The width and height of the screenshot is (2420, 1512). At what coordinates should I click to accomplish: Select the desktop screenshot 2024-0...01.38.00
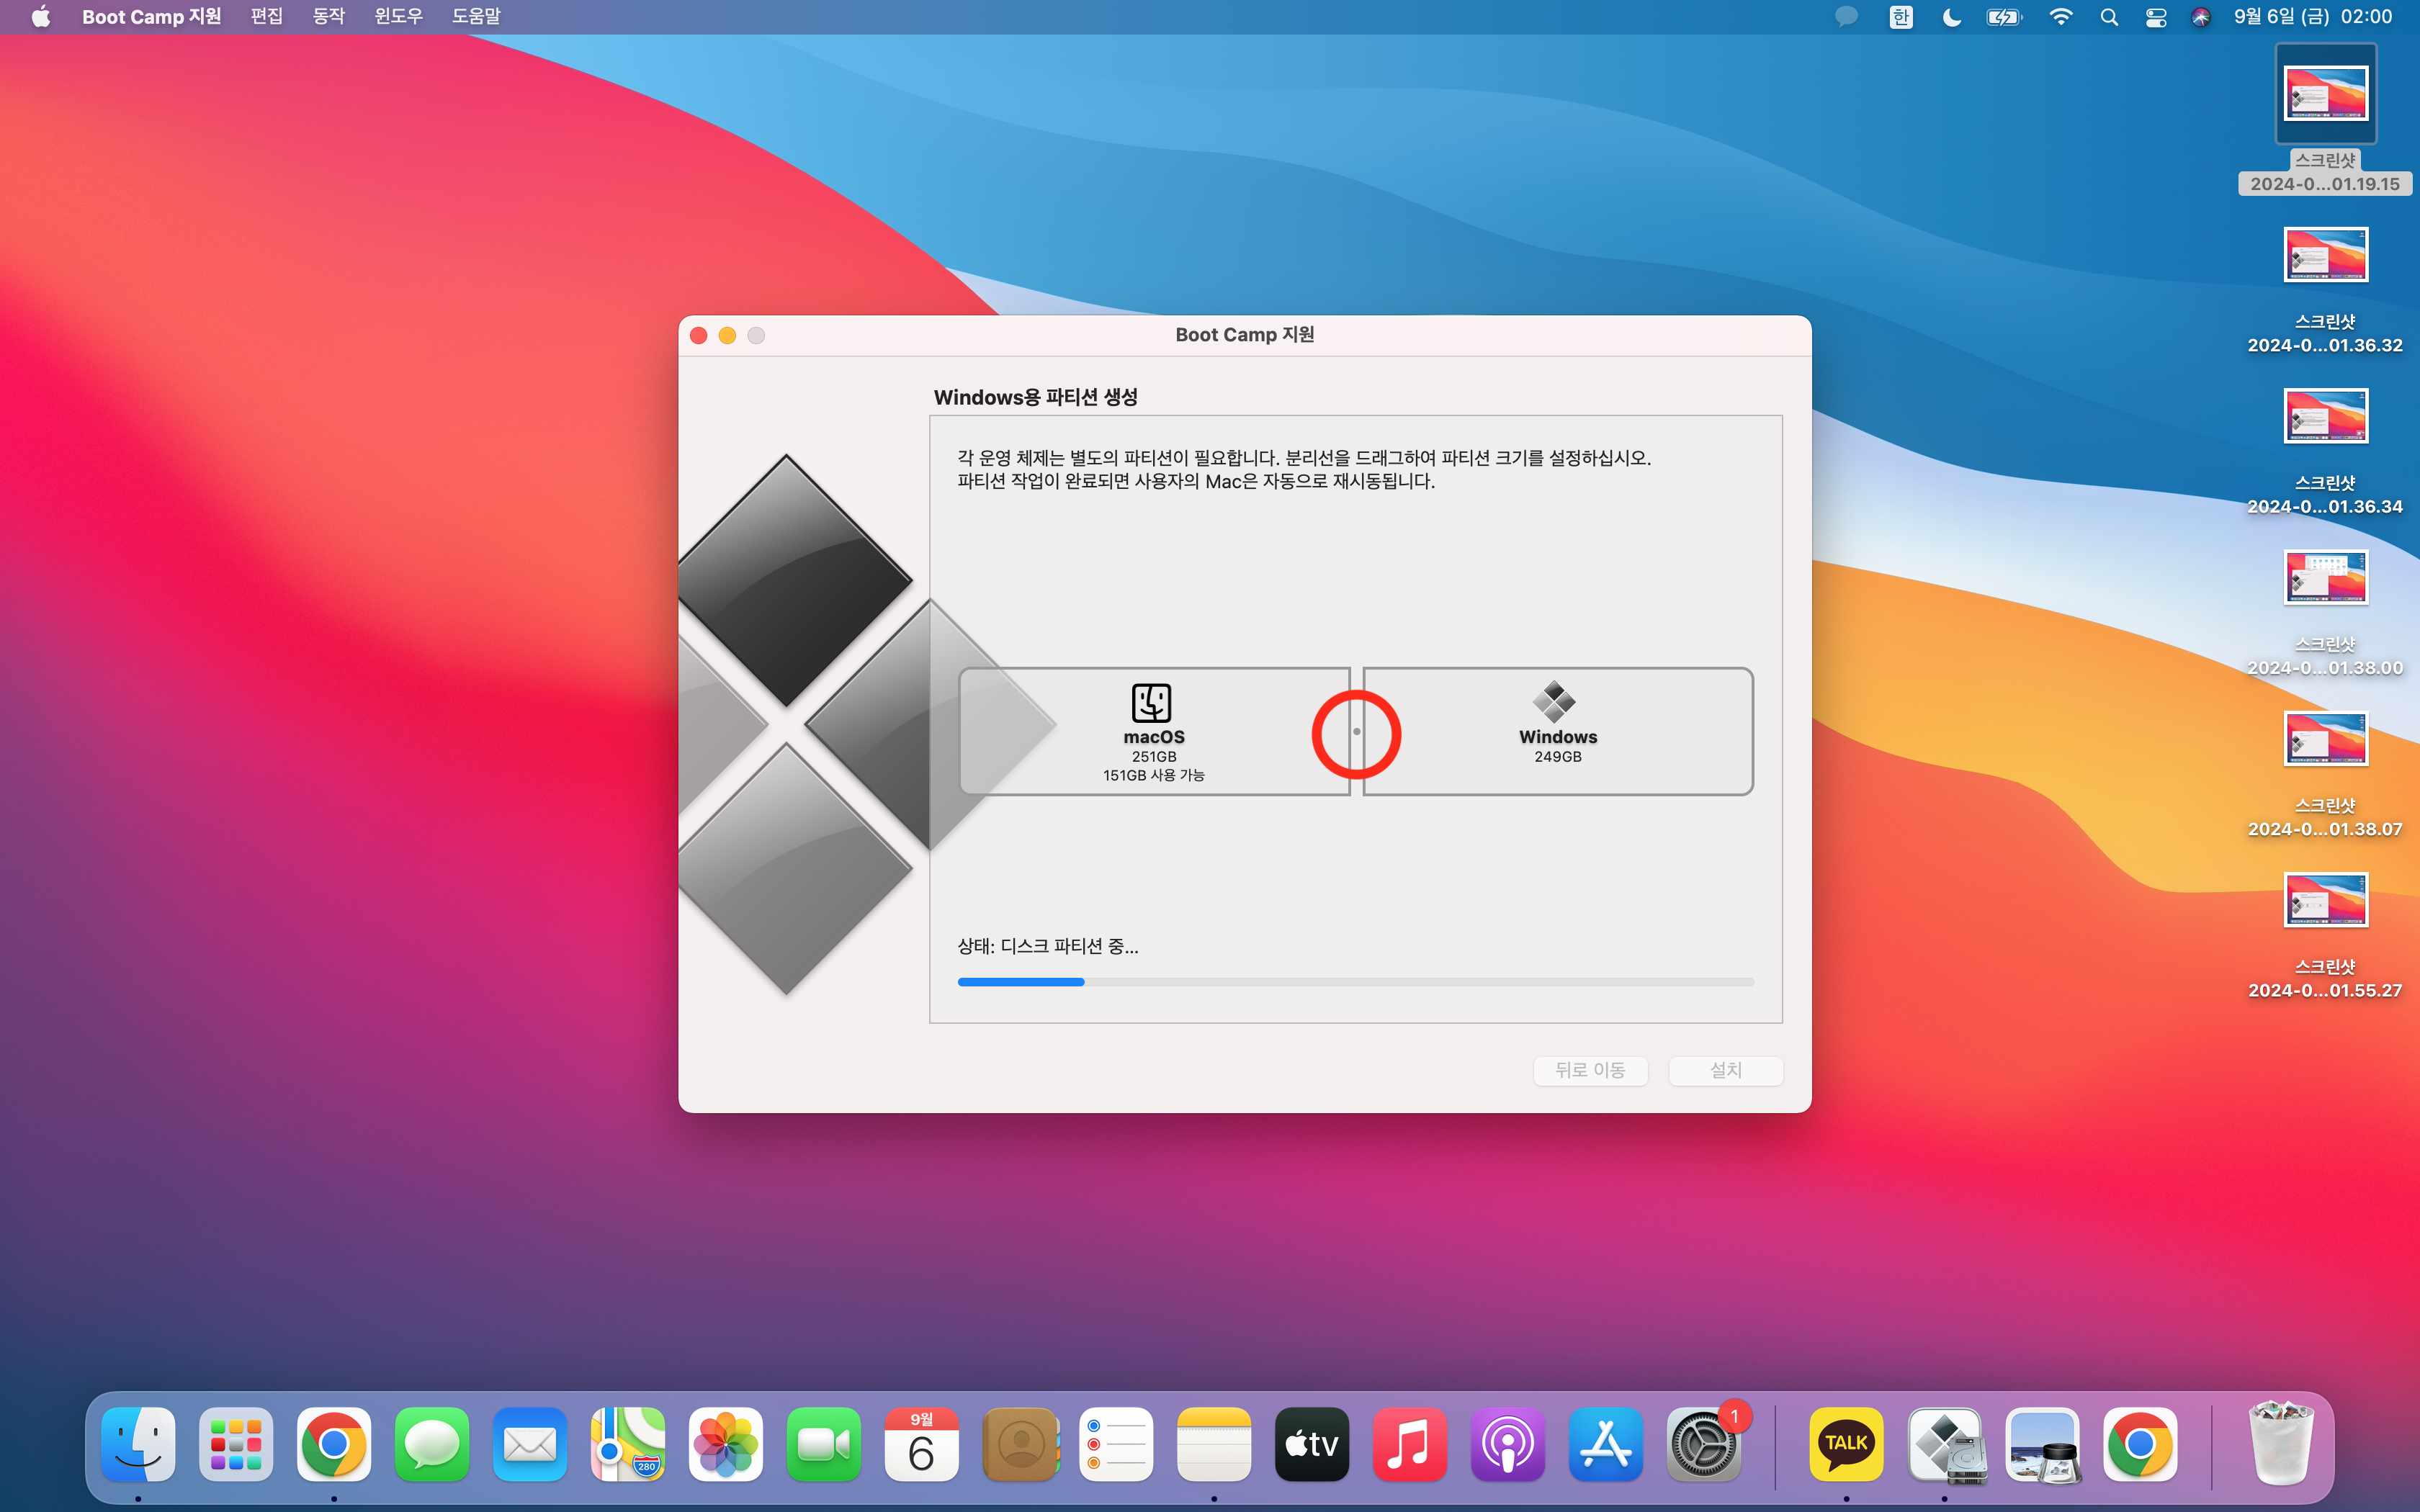point(2325,613)
